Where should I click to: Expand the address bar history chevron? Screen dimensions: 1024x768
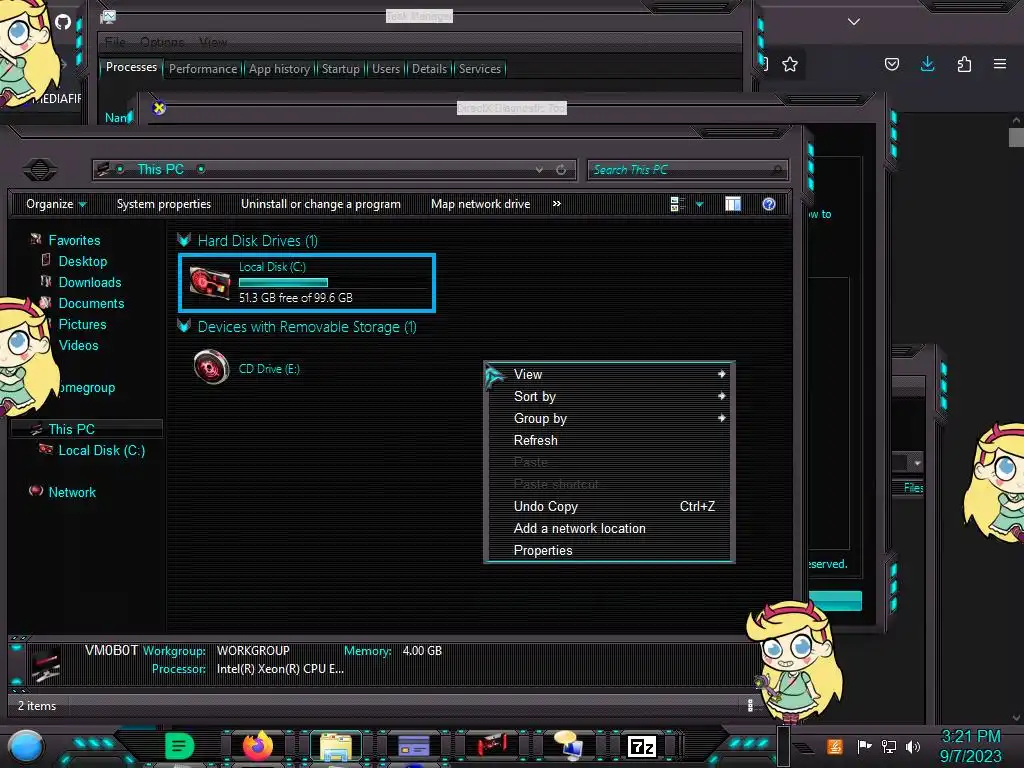(x=539, y=170)
